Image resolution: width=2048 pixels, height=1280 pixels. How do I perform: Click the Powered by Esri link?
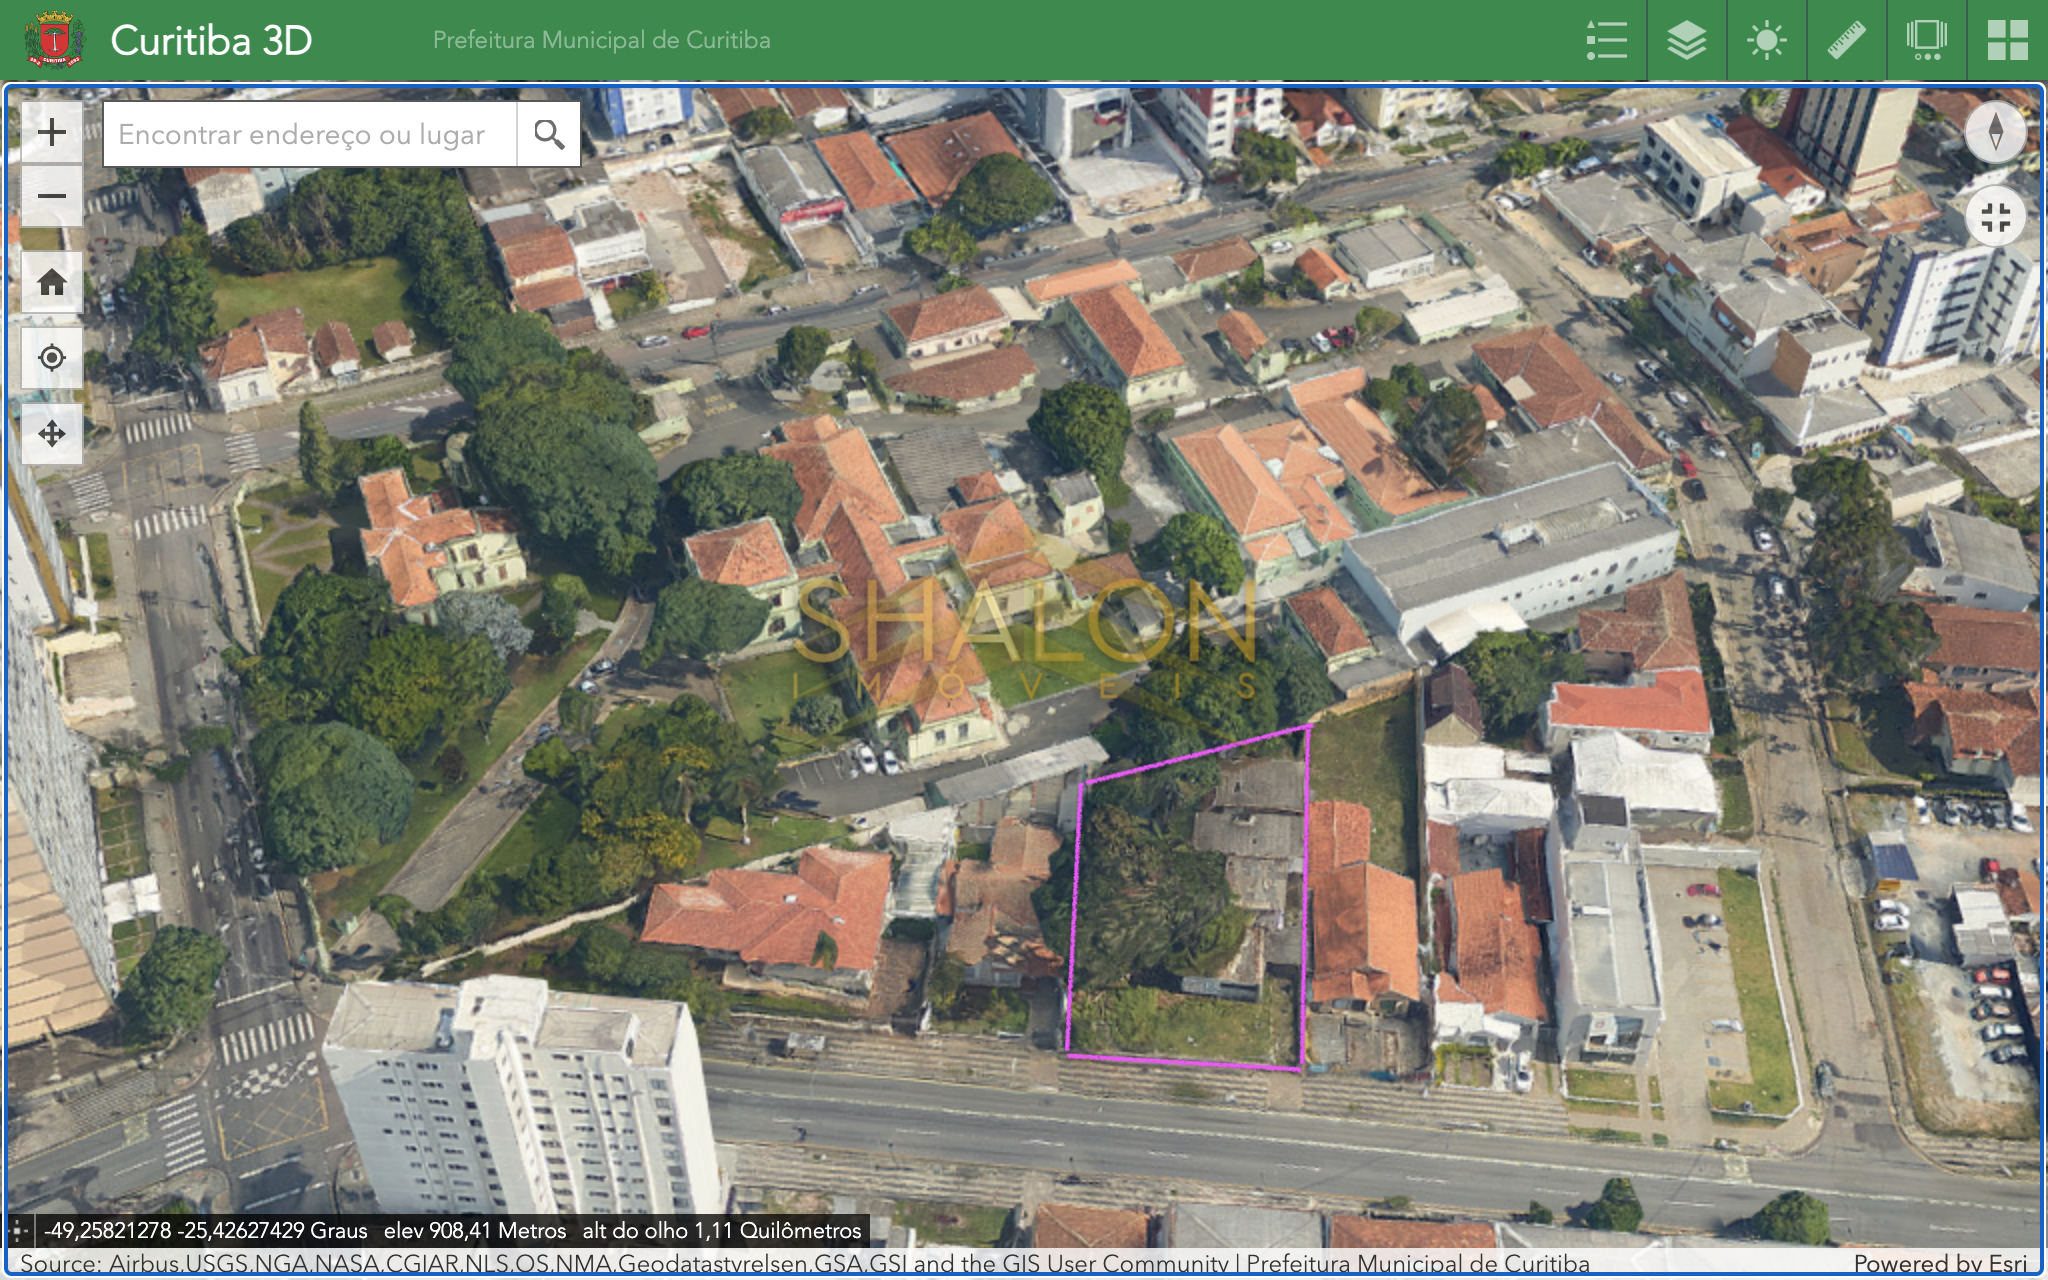click(x=1940, y=1263)
